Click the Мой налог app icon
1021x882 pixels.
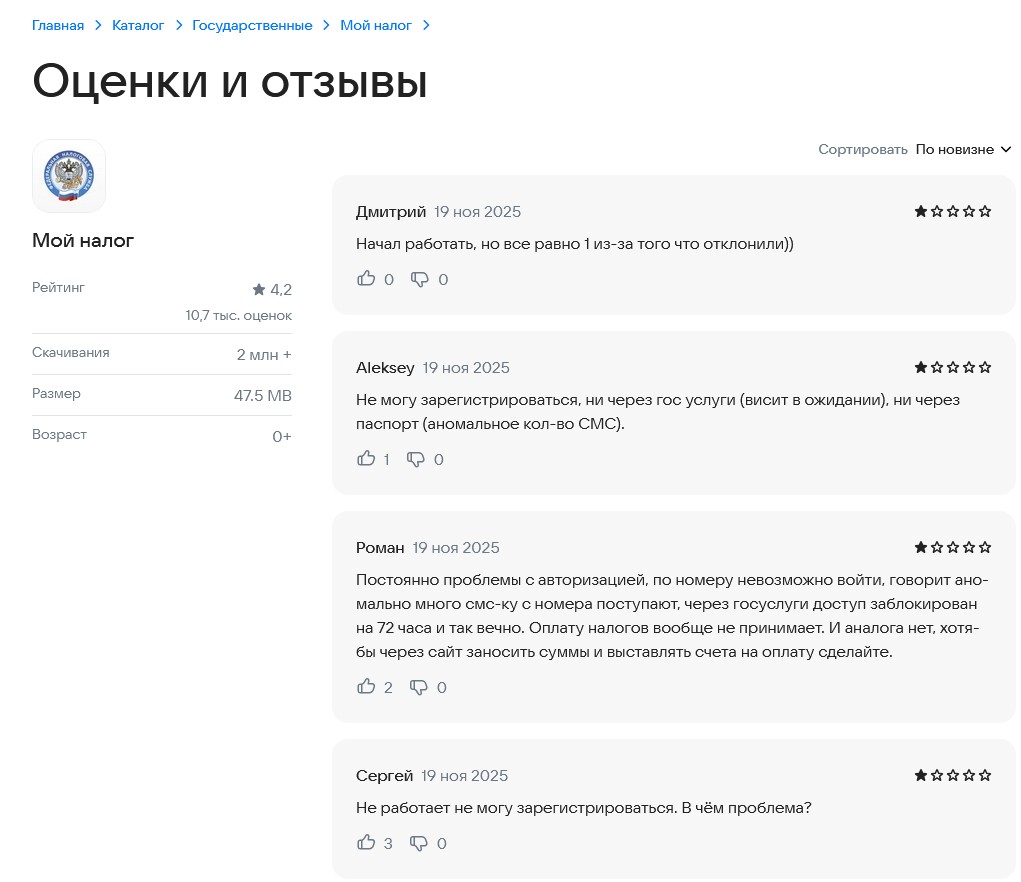click(x=69, y=176)
